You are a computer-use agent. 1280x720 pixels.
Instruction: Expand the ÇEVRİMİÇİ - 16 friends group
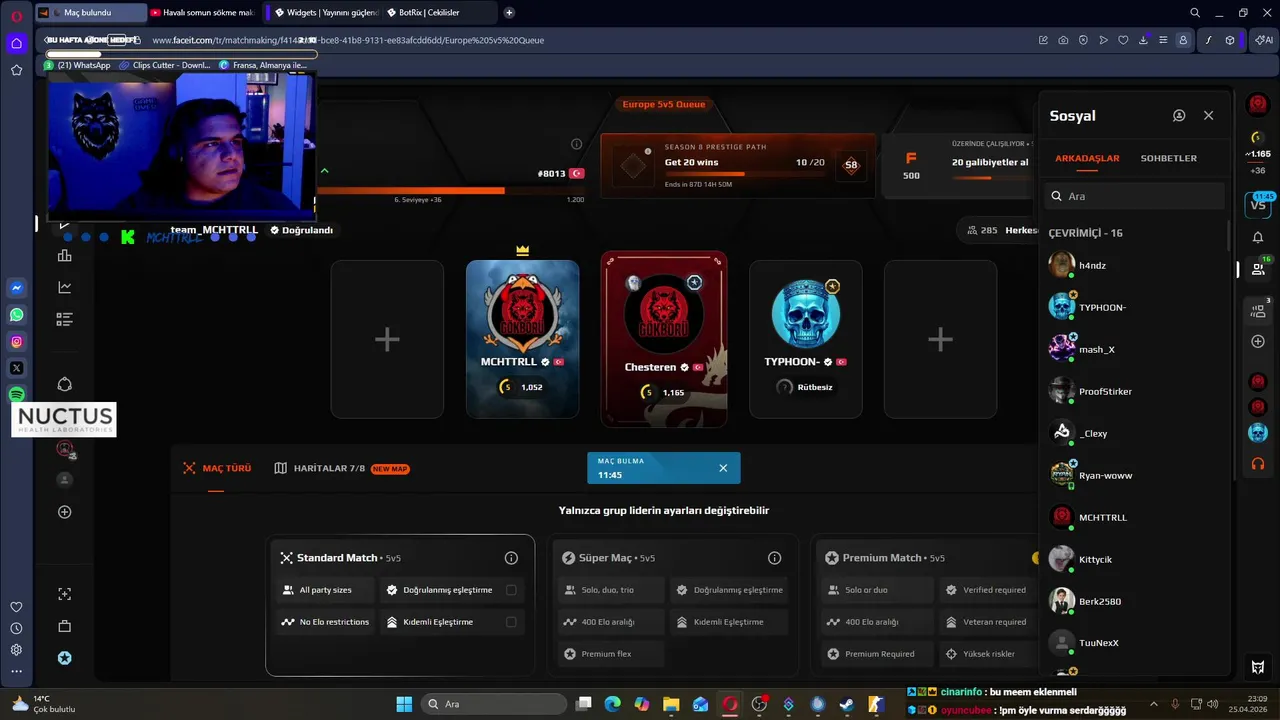pos(1085,233)
